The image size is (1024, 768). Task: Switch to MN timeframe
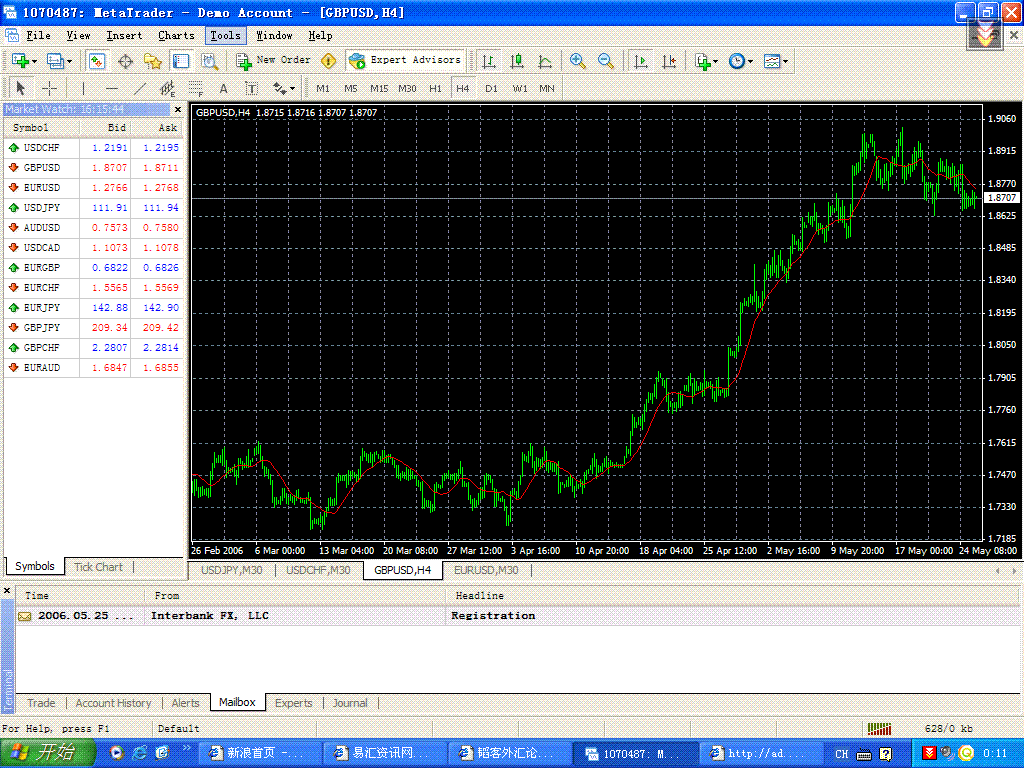pyautogui.click(x=547, y=88)
